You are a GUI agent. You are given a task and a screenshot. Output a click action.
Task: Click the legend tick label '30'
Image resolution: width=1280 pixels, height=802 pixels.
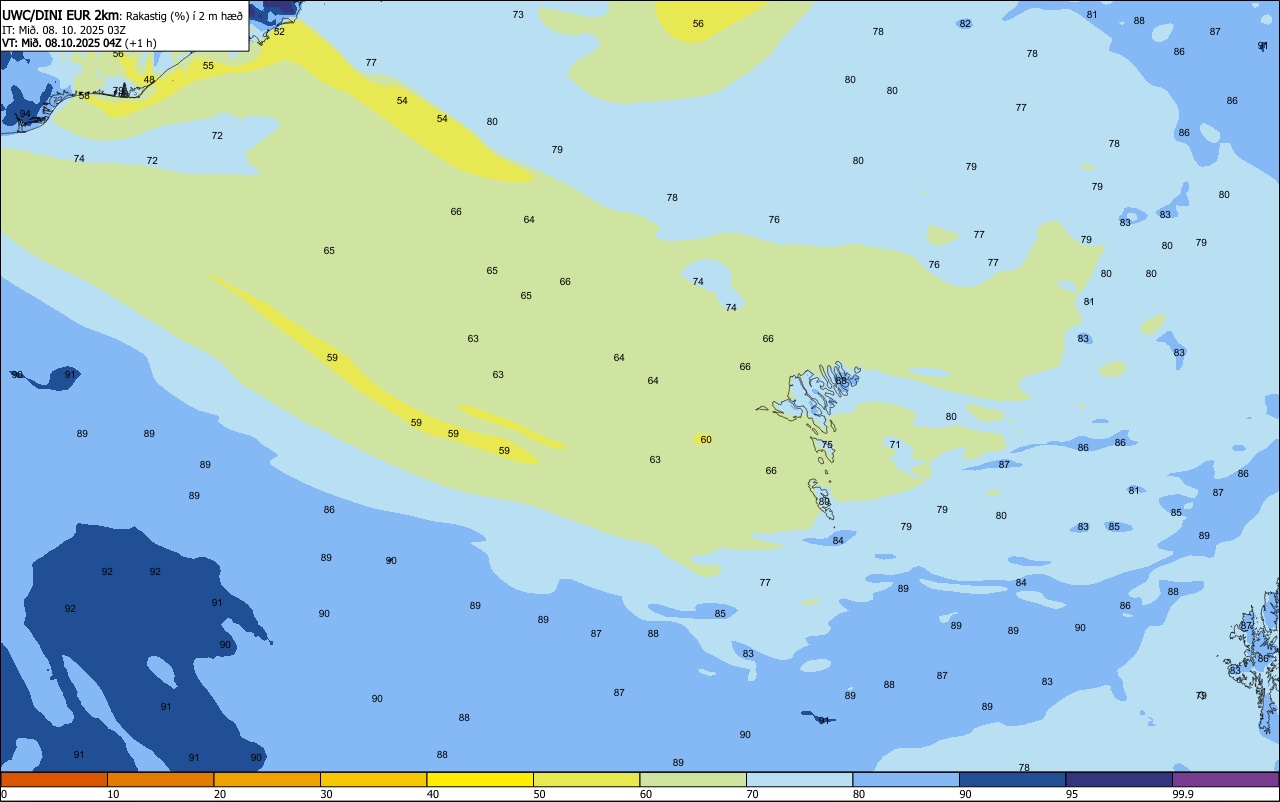326,794
